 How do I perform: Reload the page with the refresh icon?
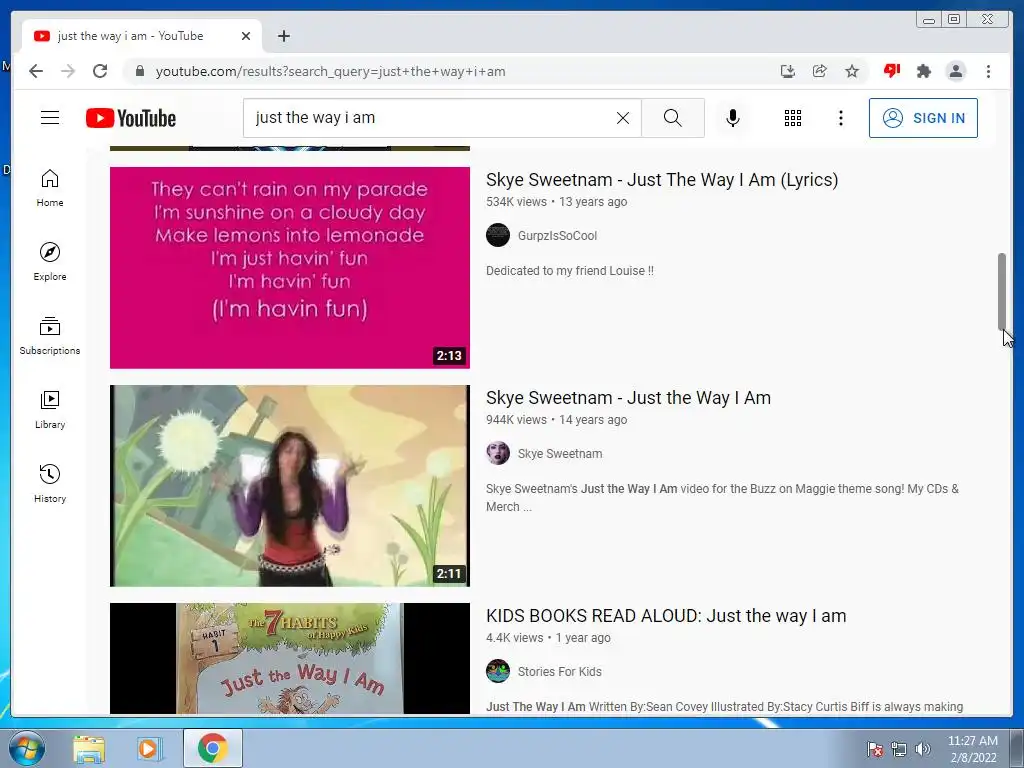coord(100,71)
